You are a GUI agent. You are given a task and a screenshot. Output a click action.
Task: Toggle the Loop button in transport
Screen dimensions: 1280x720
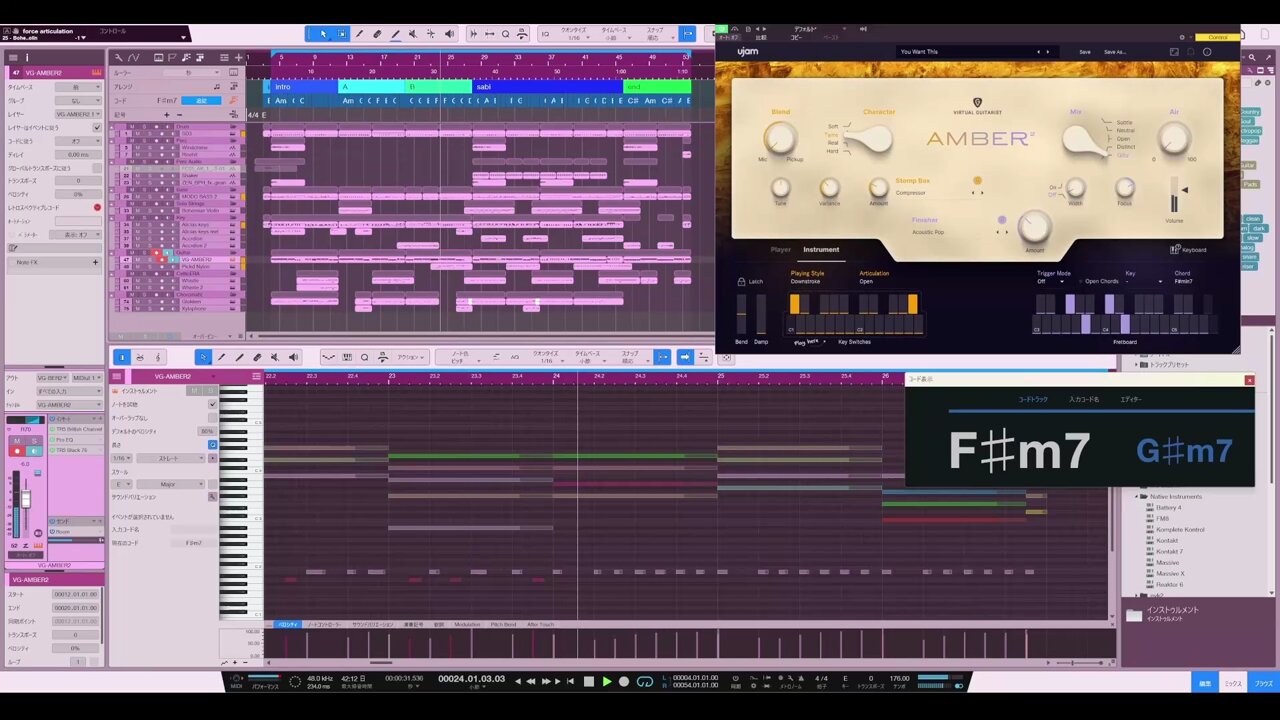point(645,682)
